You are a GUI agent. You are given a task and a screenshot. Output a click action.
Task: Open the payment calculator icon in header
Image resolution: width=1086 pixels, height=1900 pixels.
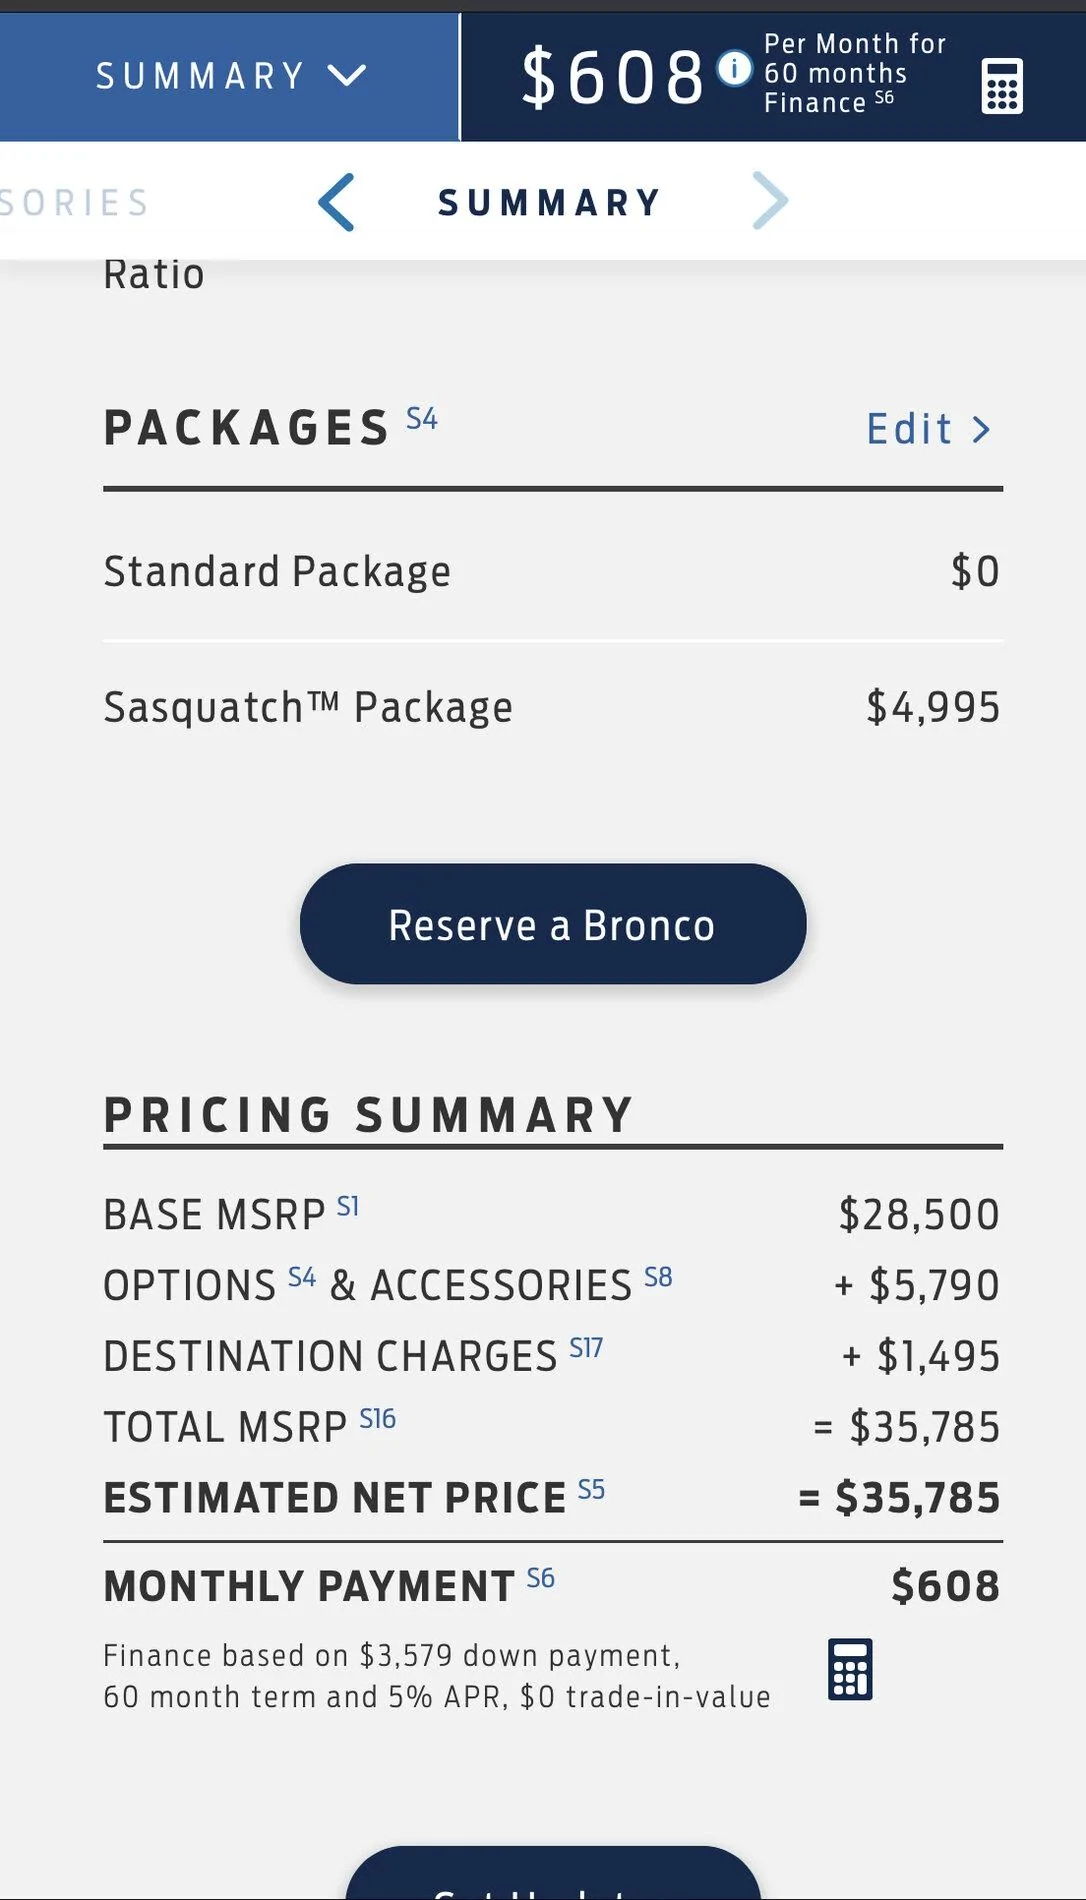pyautogui.click(x=1002, y=86)
